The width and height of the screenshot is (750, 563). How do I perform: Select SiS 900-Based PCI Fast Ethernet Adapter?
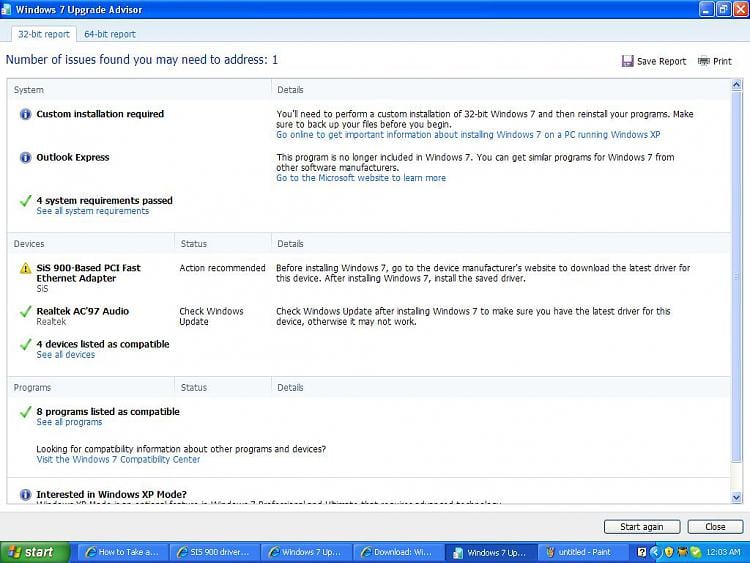coord(88,273)
